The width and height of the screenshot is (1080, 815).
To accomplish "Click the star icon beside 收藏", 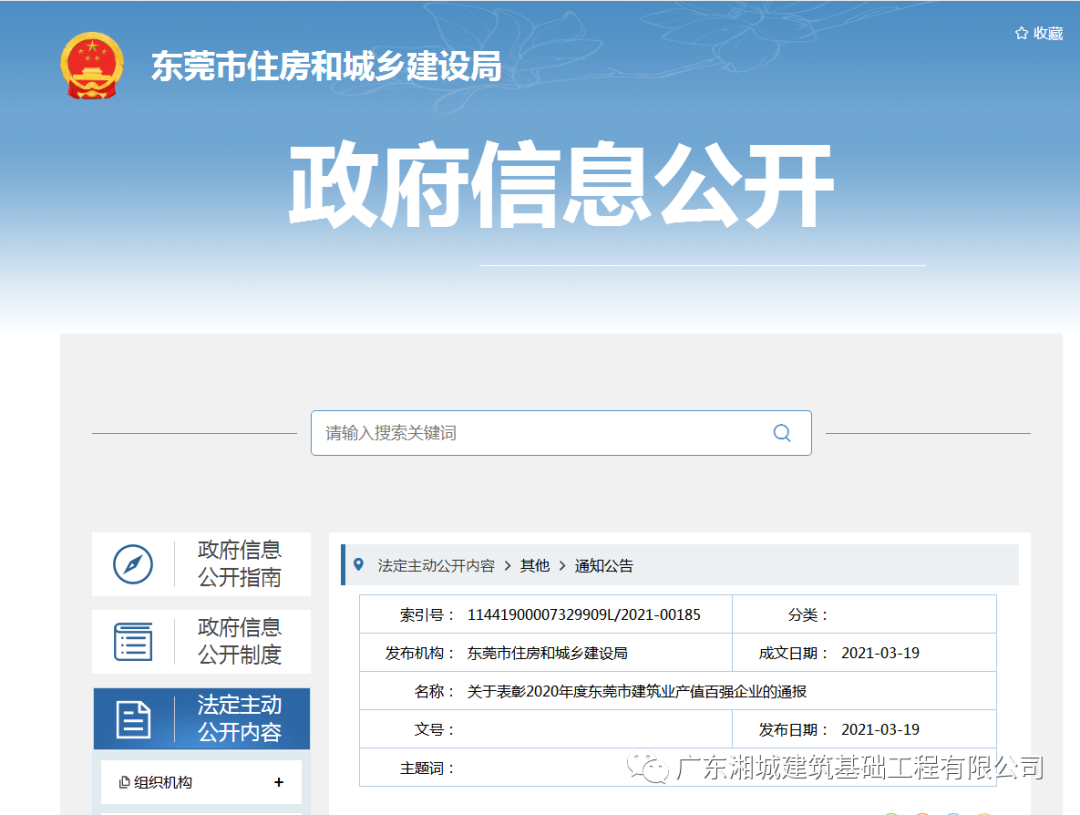I will [1019, 33].
